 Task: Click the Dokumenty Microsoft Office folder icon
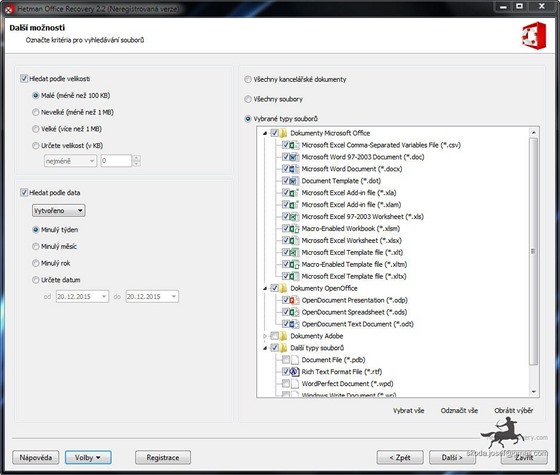(283, 133)
